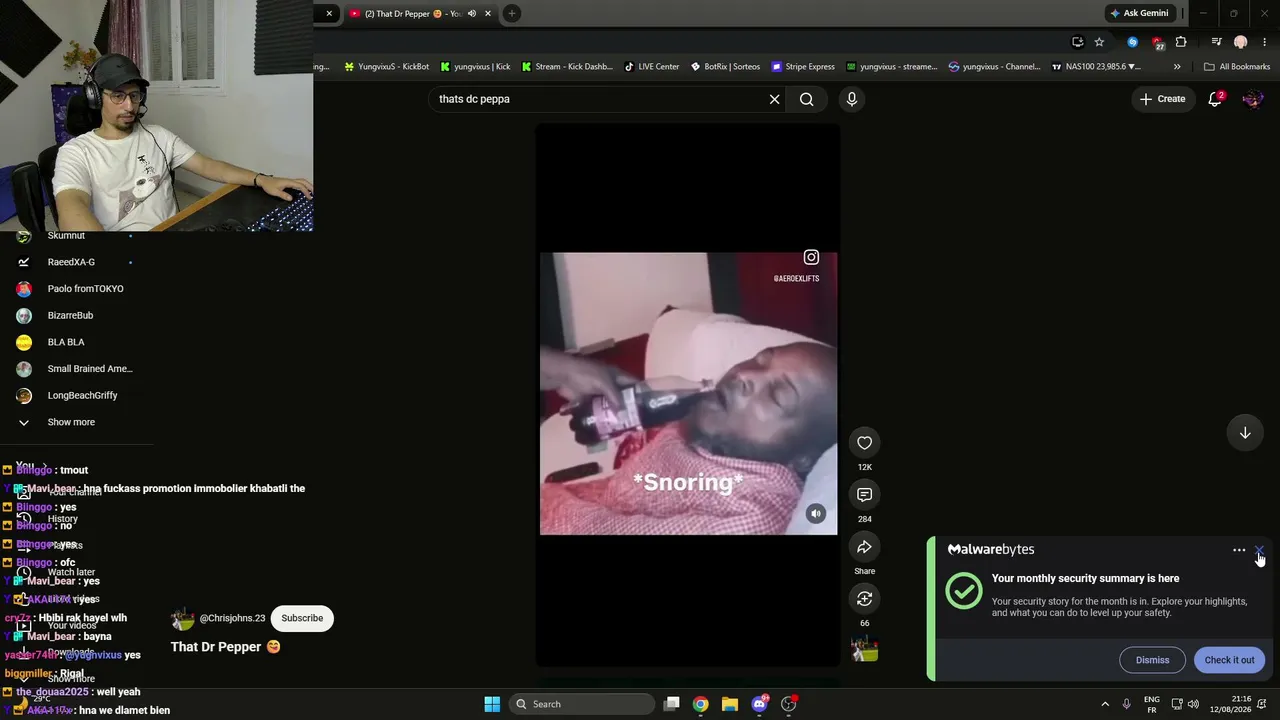Viewport: 1280px width, 720px height.
Task: Open the Short's comments
Action: coord(865,495)
